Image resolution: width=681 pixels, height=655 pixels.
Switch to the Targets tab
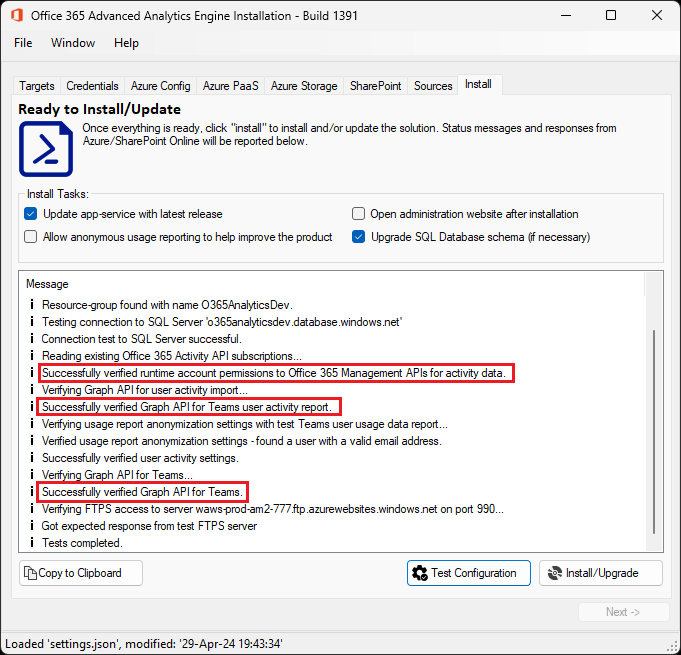[36, 86]
